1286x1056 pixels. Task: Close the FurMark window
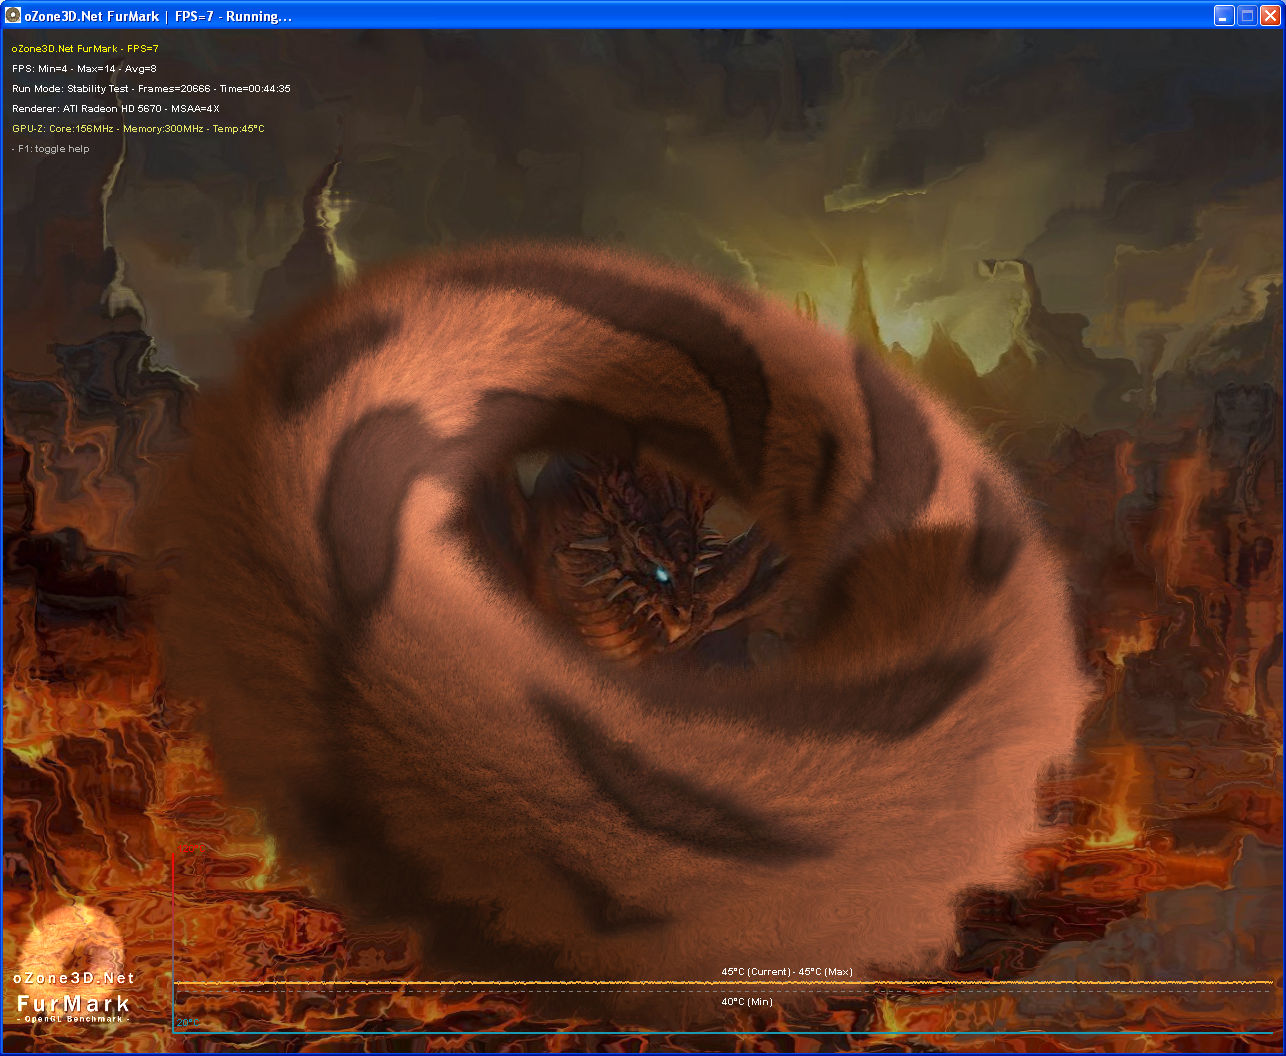[1270, 15]
